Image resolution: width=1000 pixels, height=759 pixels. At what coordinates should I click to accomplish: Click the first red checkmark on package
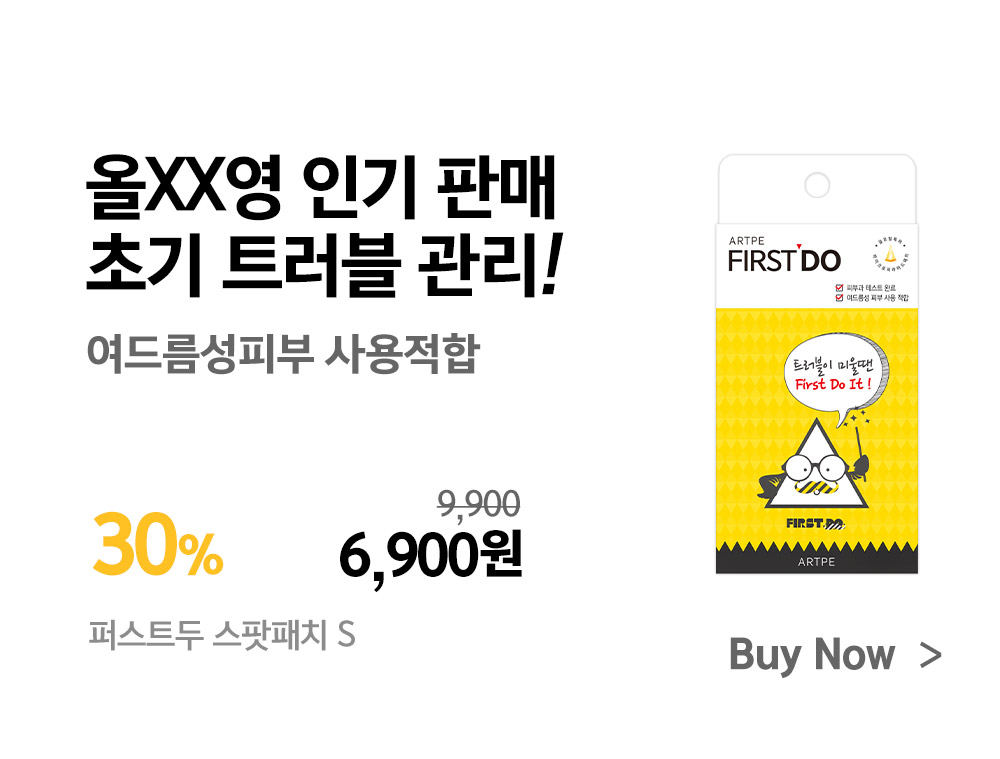(x=839, y=288)
